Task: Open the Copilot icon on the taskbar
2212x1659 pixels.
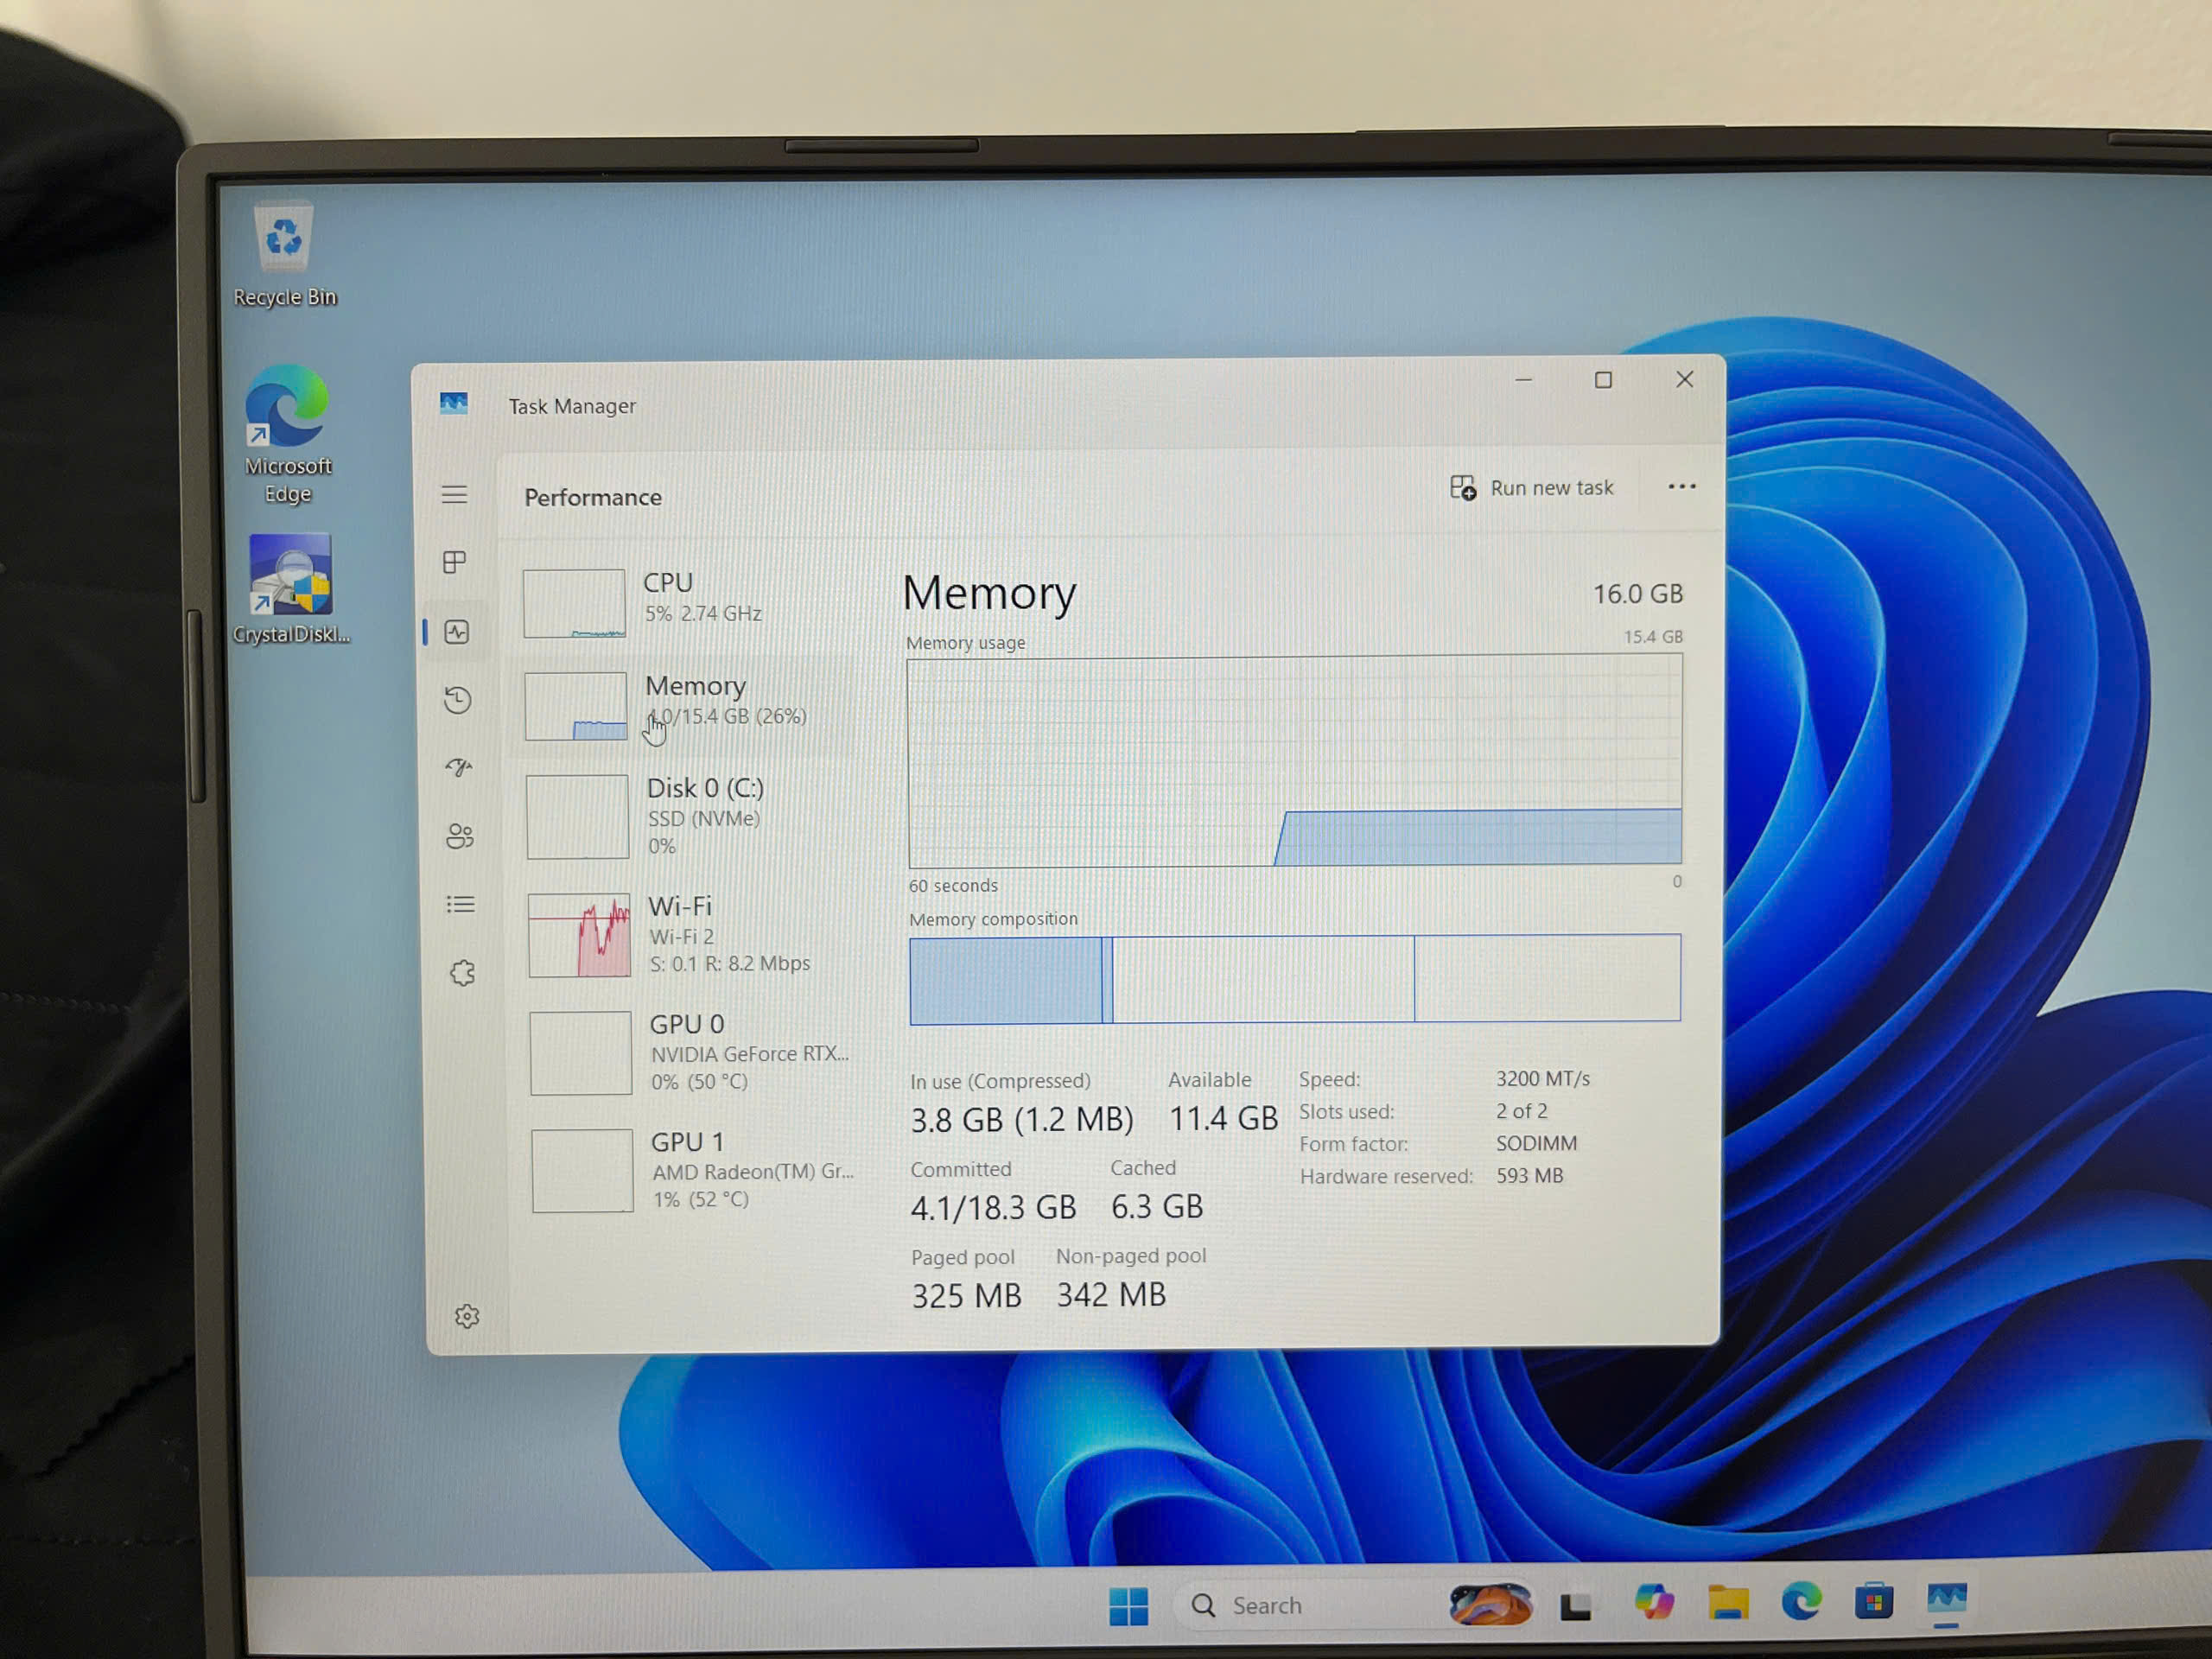Action: coord(1654,1602)
